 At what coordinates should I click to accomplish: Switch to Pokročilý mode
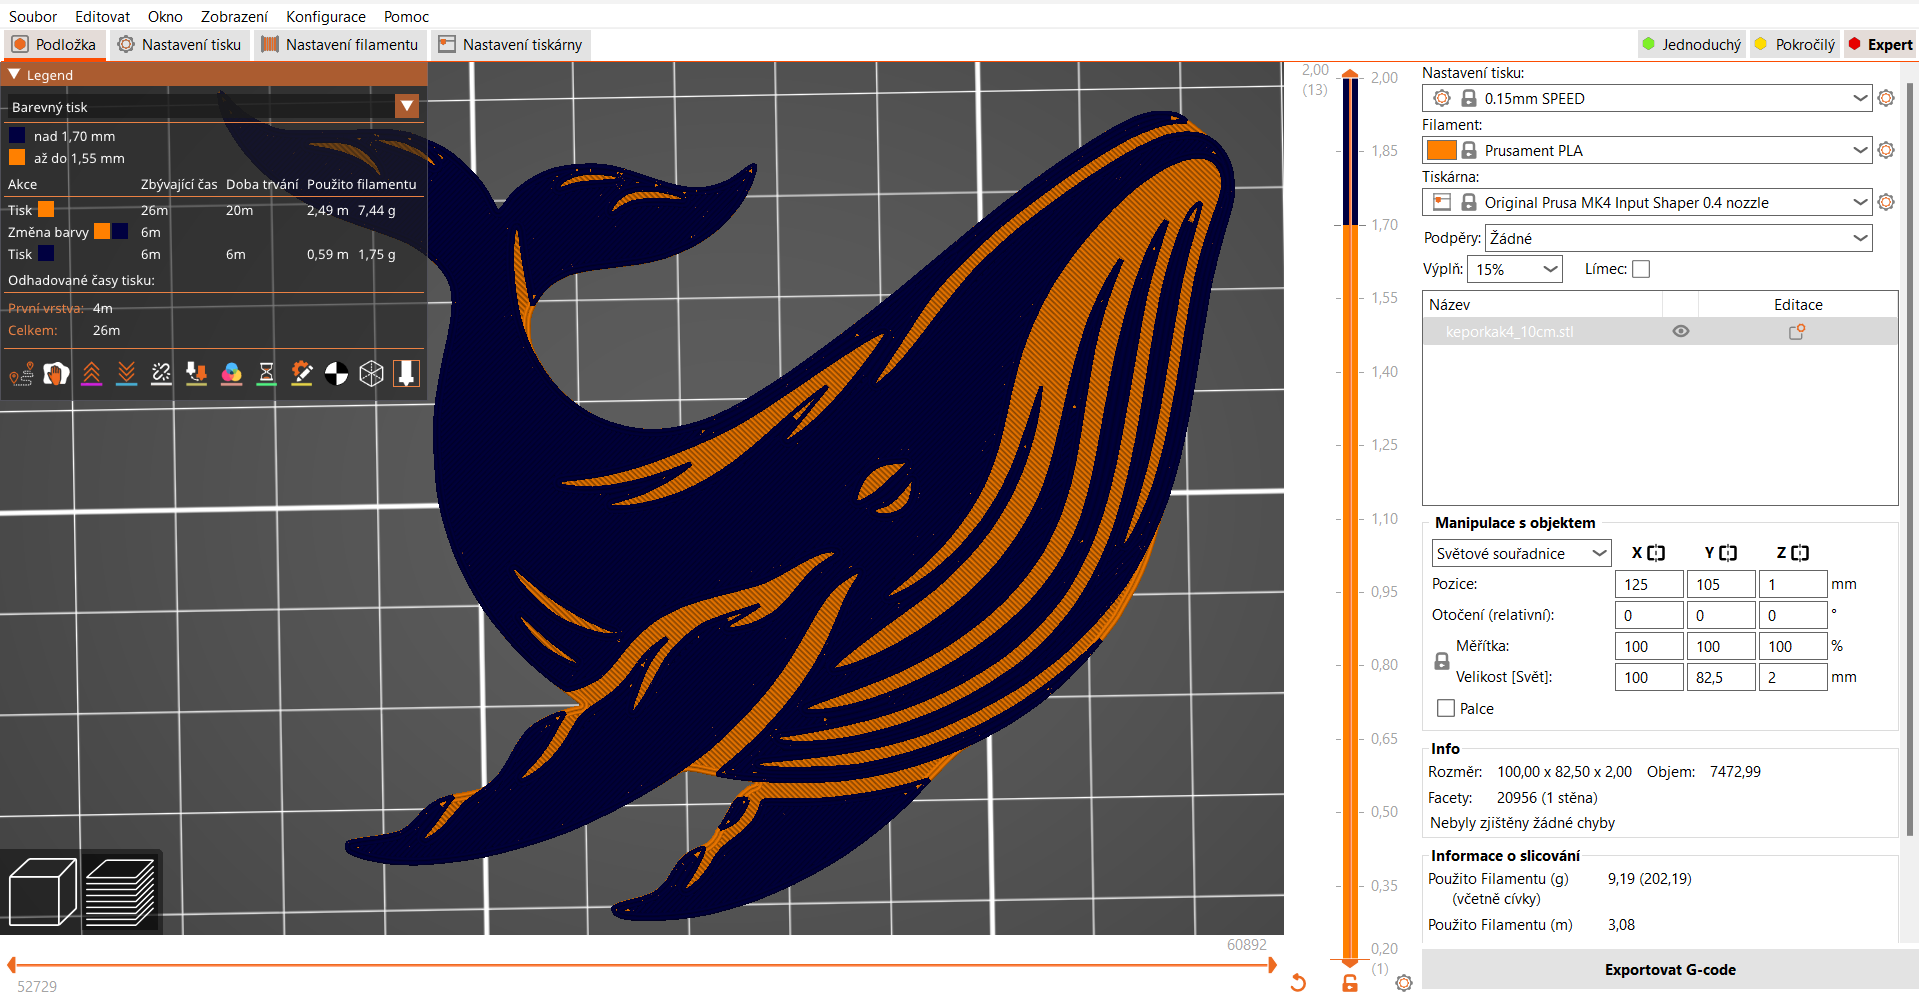(1795, 45)
